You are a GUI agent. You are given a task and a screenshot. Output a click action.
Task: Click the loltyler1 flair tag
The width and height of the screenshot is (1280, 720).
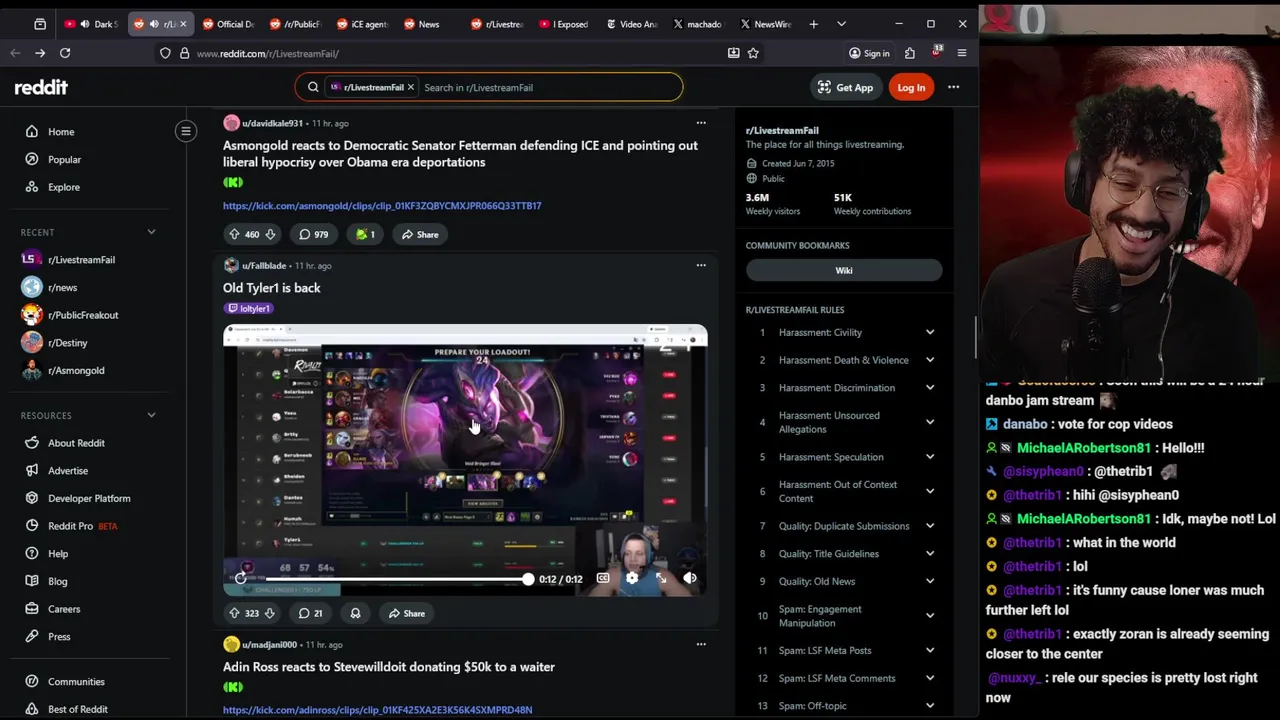tap(249, 308)
